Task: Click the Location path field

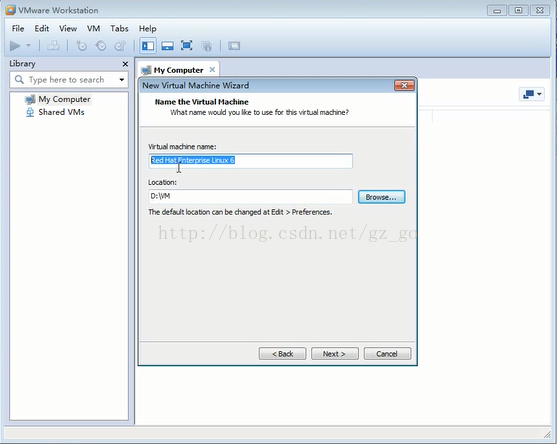Action: [250, 196]
